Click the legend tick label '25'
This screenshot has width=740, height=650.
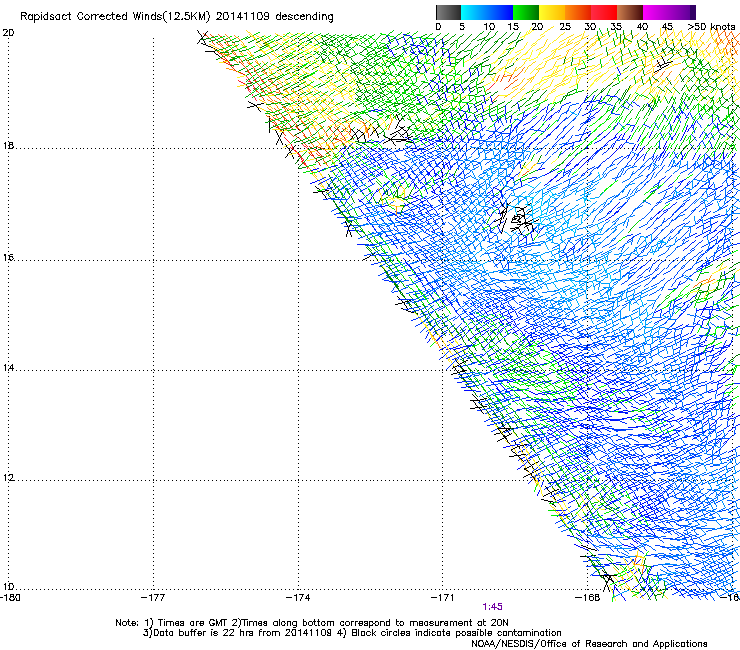click(x=565, y=27)
